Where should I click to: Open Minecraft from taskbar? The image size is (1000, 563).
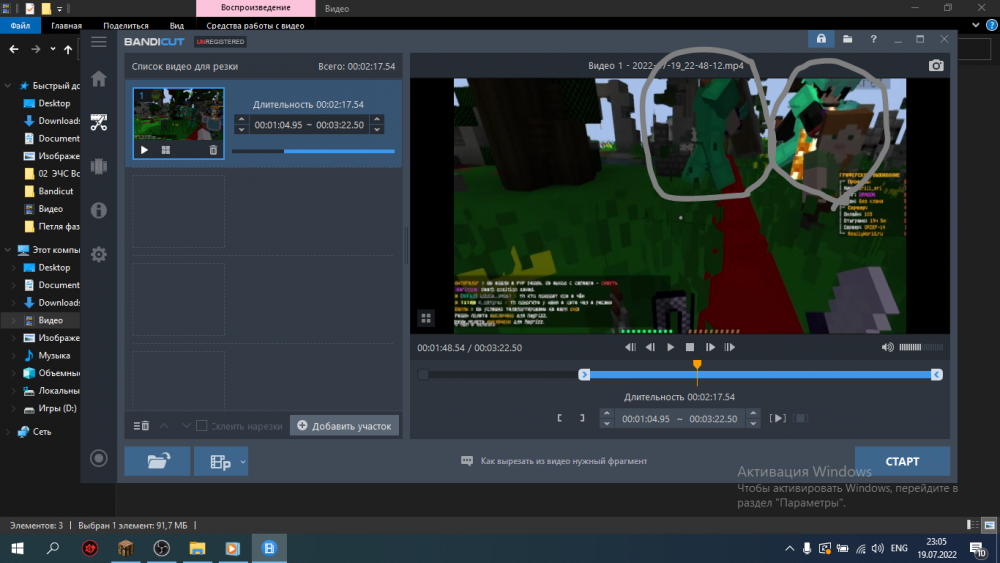click(x=126, y=548)
